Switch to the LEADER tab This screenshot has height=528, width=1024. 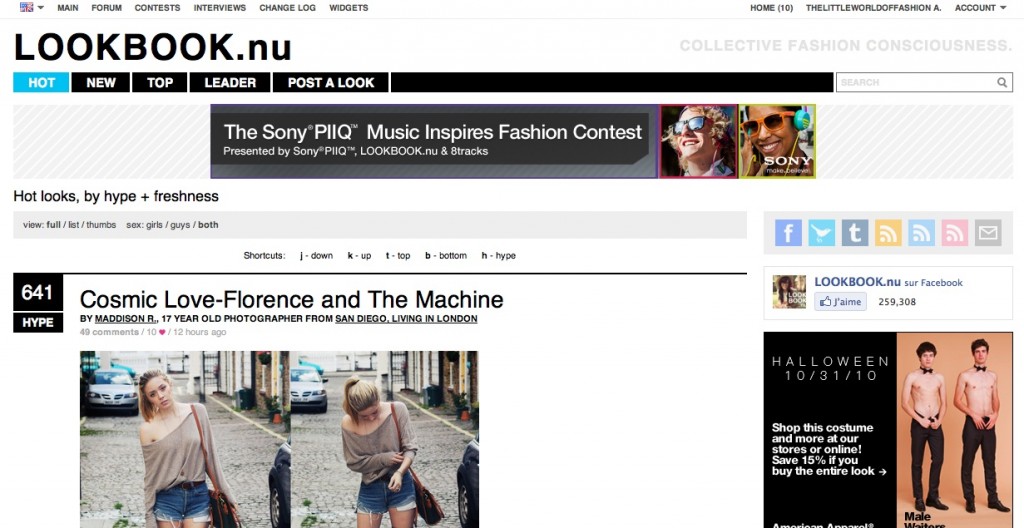click(230, 82)
